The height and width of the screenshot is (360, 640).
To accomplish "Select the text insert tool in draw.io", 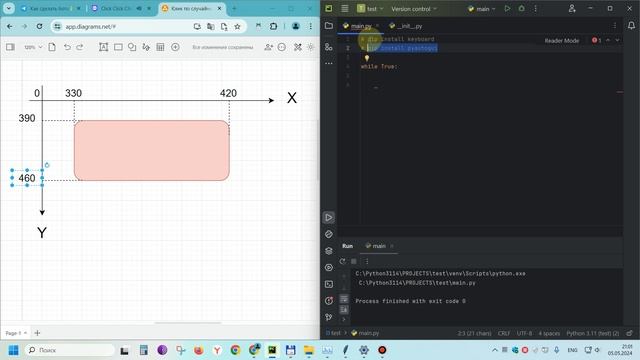I will pos(104,47).
